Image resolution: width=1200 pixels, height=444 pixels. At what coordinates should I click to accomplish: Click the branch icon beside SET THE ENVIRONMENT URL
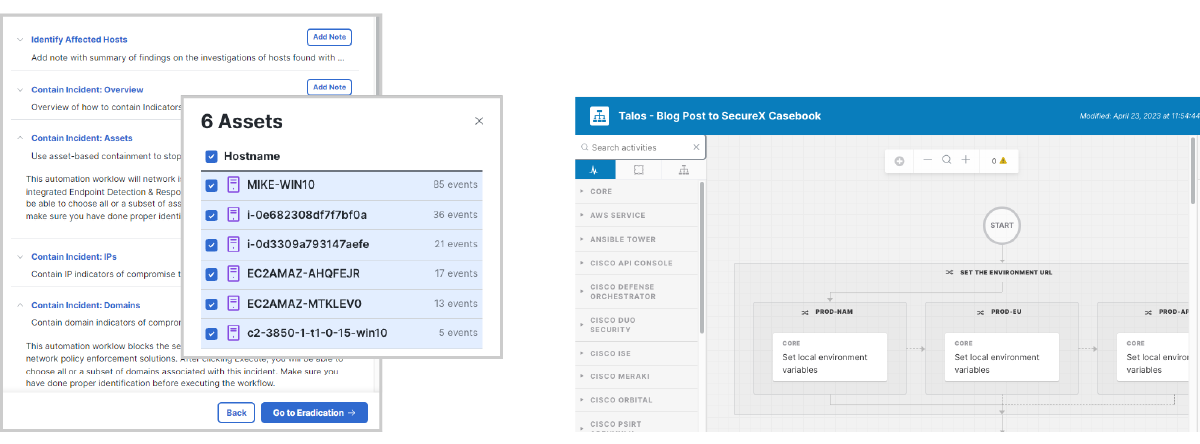pyautogui.click(x=949, y=272)
